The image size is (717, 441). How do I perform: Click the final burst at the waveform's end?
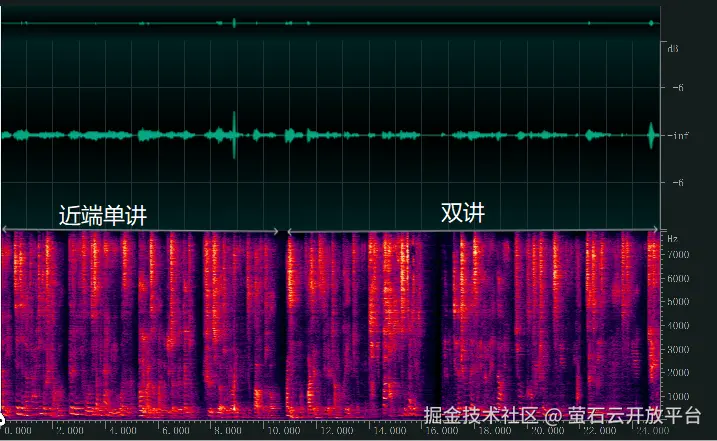[651, 135]
